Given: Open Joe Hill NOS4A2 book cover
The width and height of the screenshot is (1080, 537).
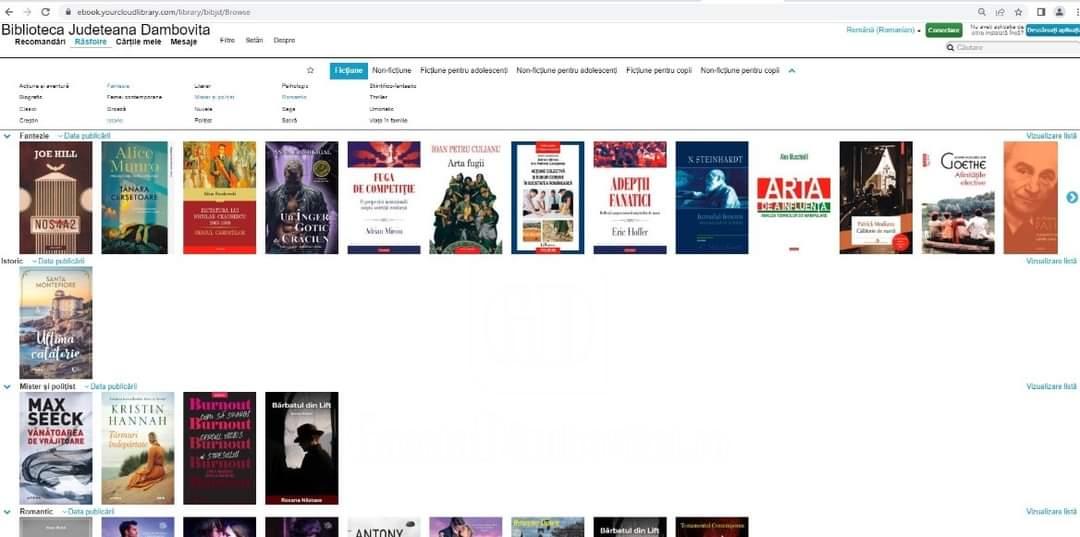Looking at the screenshot, I should [x=56, y=198].
